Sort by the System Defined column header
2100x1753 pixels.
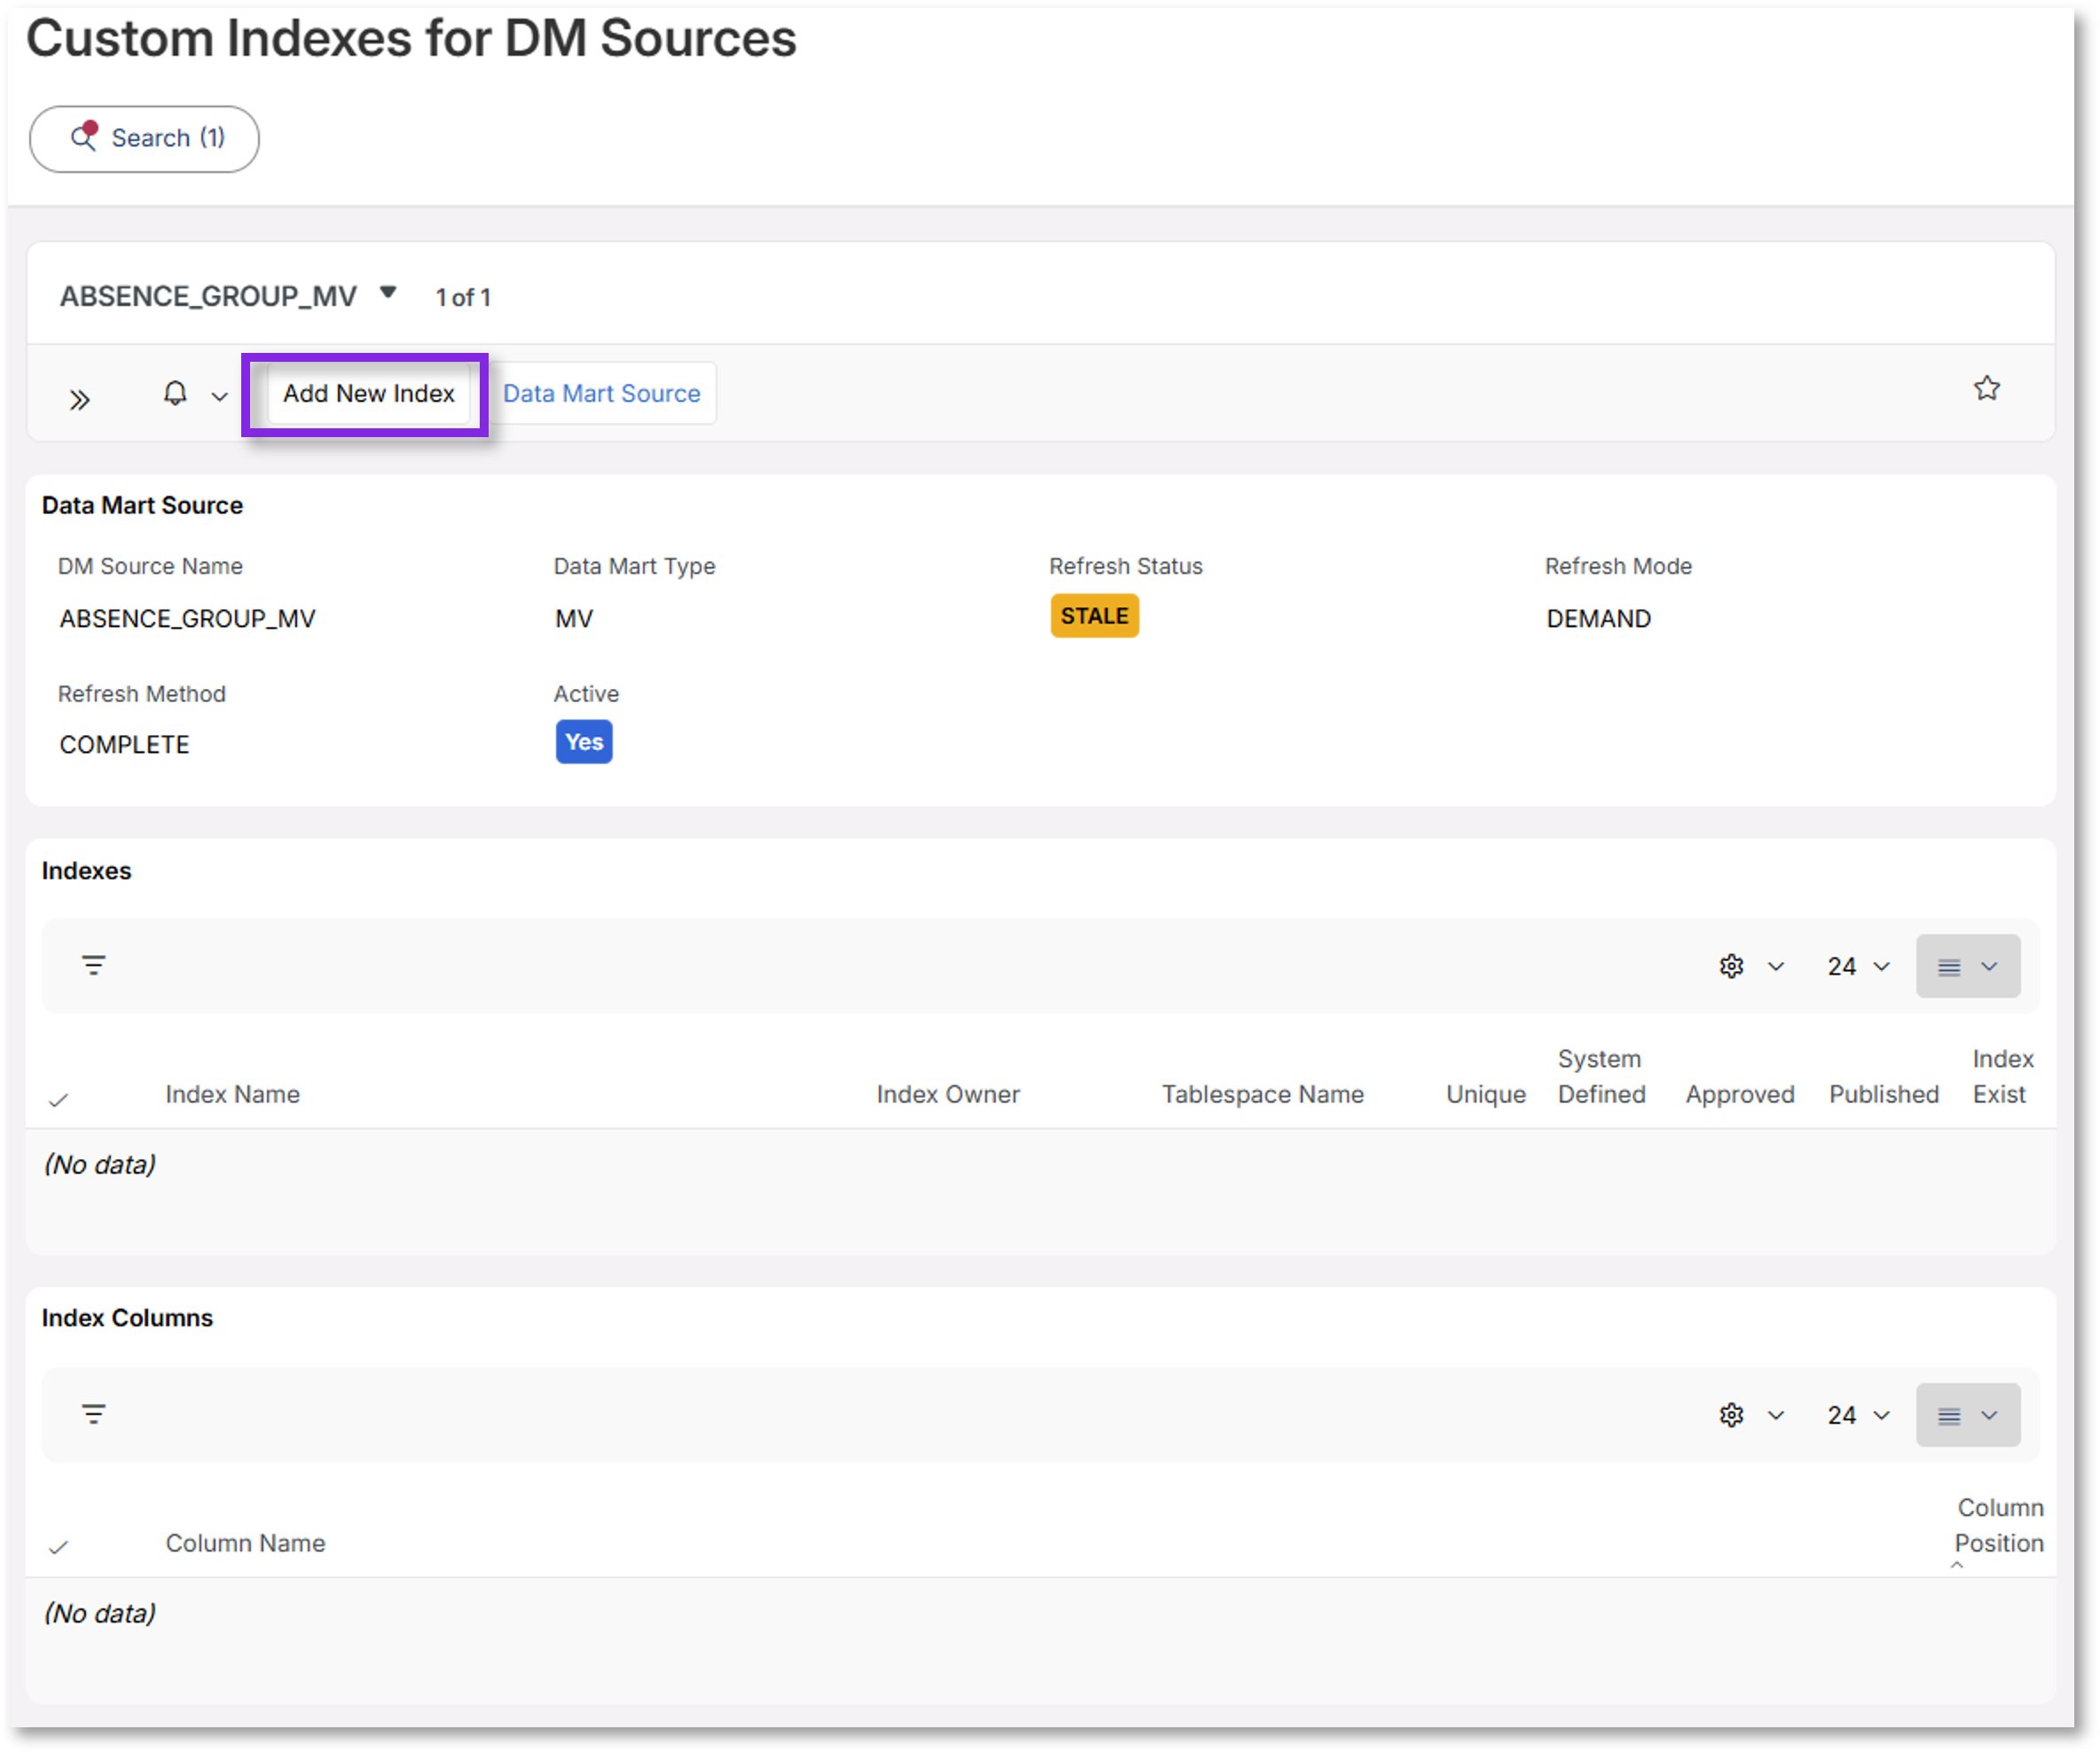point(1601,1076)
